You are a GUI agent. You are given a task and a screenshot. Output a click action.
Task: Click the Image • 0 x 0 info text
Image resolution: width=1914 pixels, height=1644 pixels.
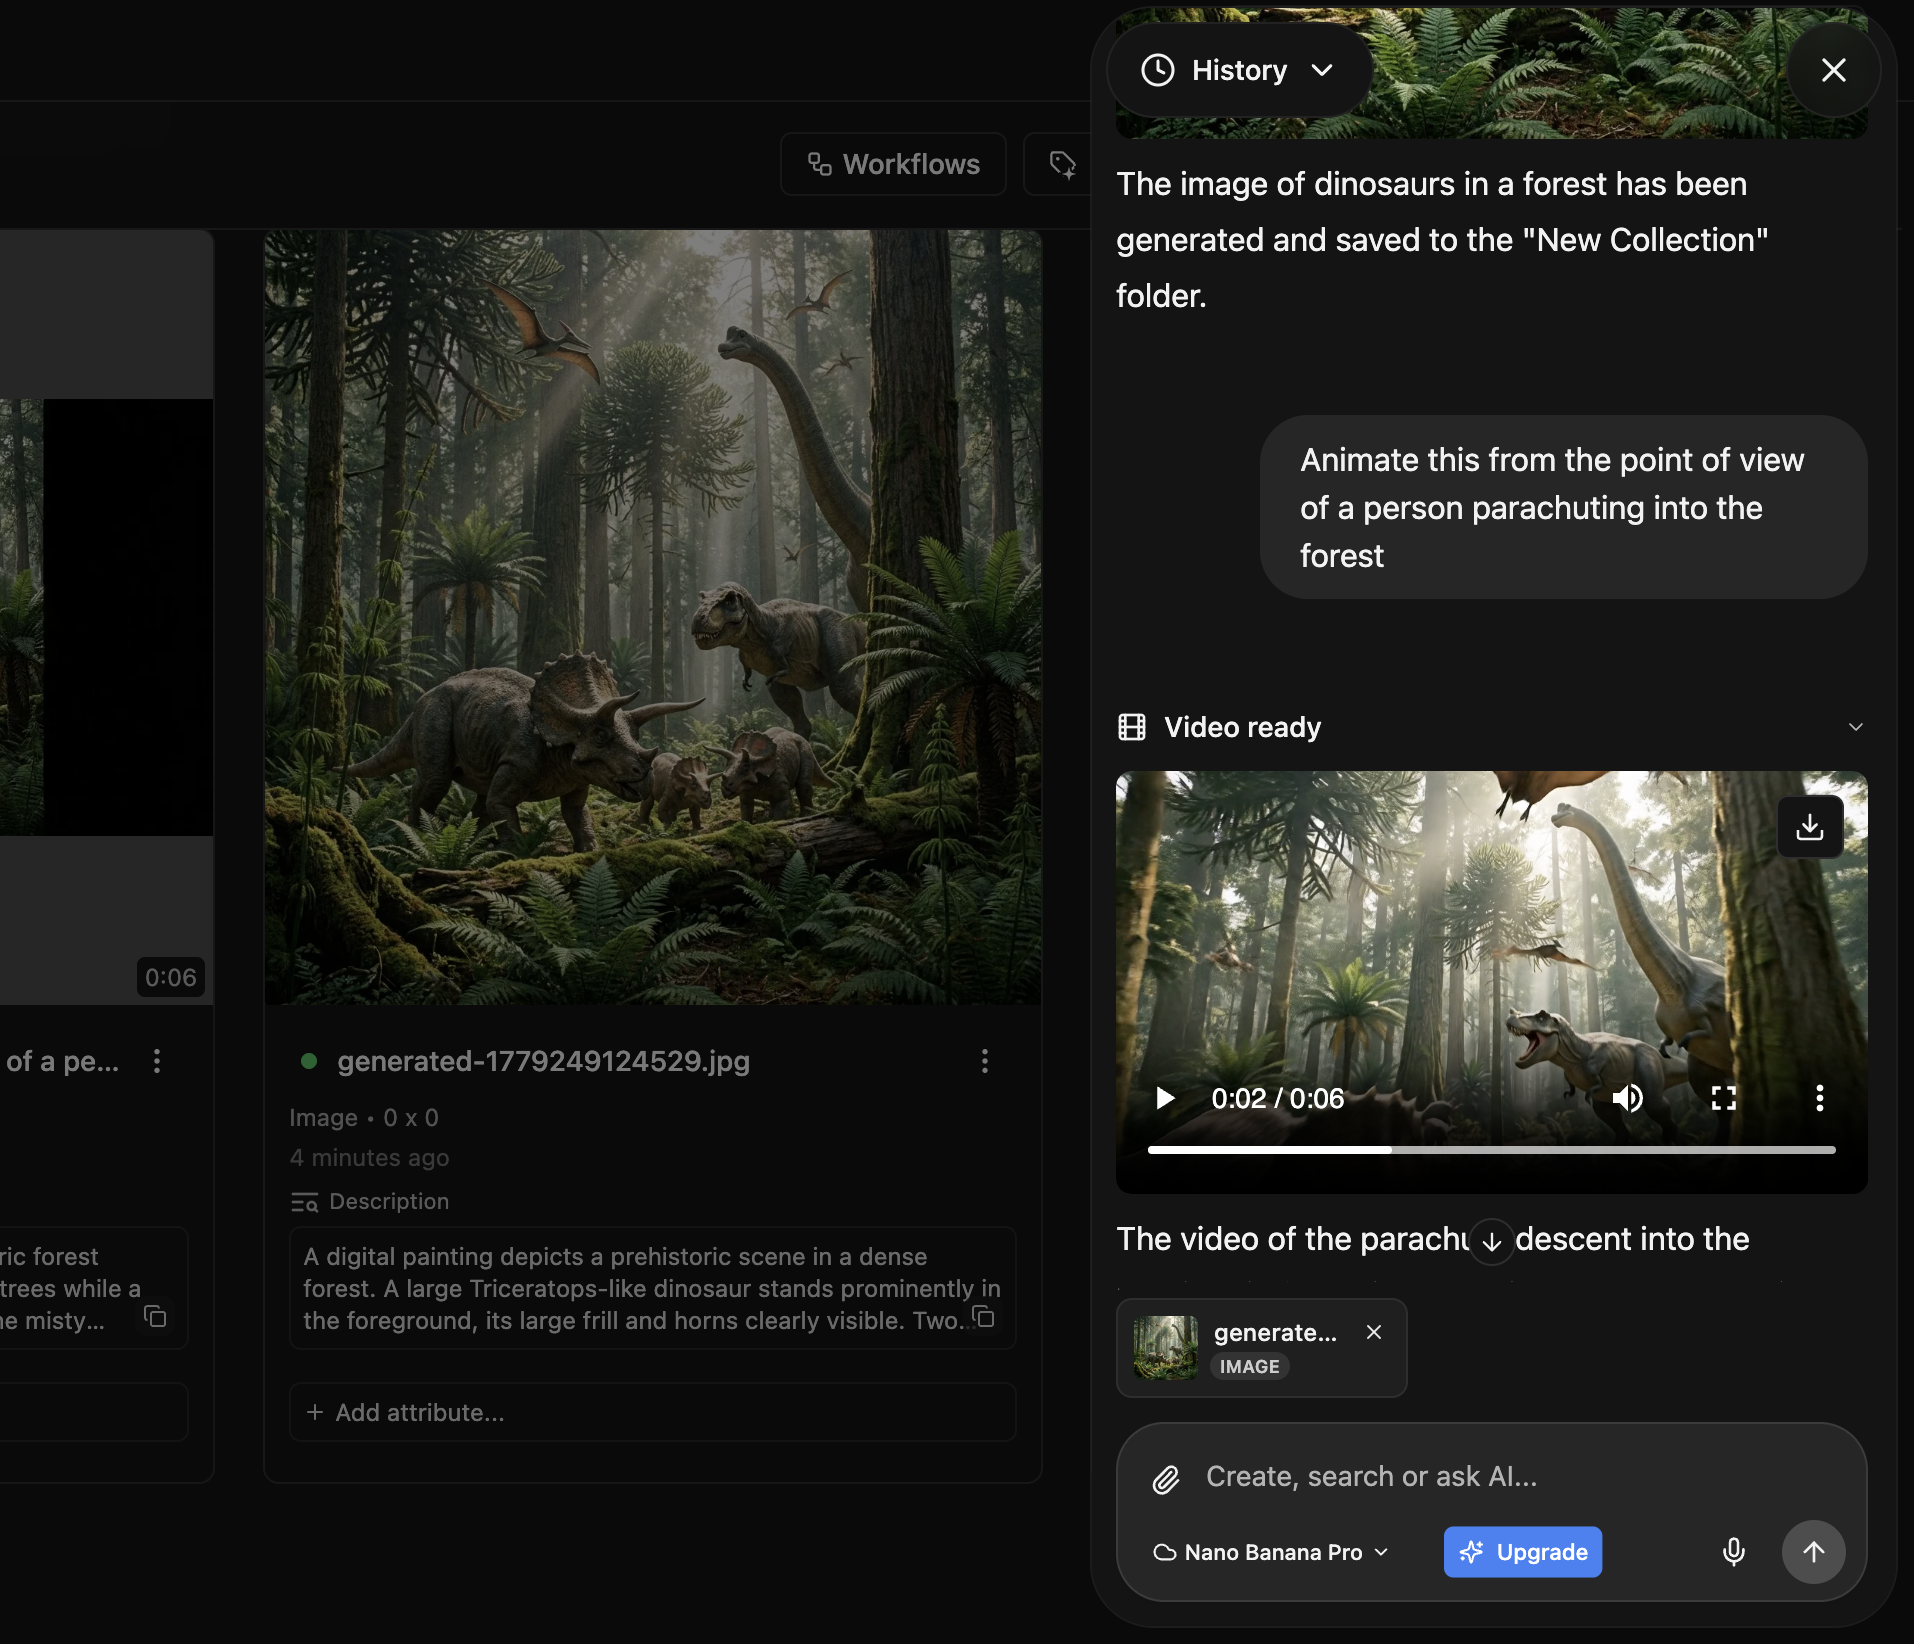363,1117
